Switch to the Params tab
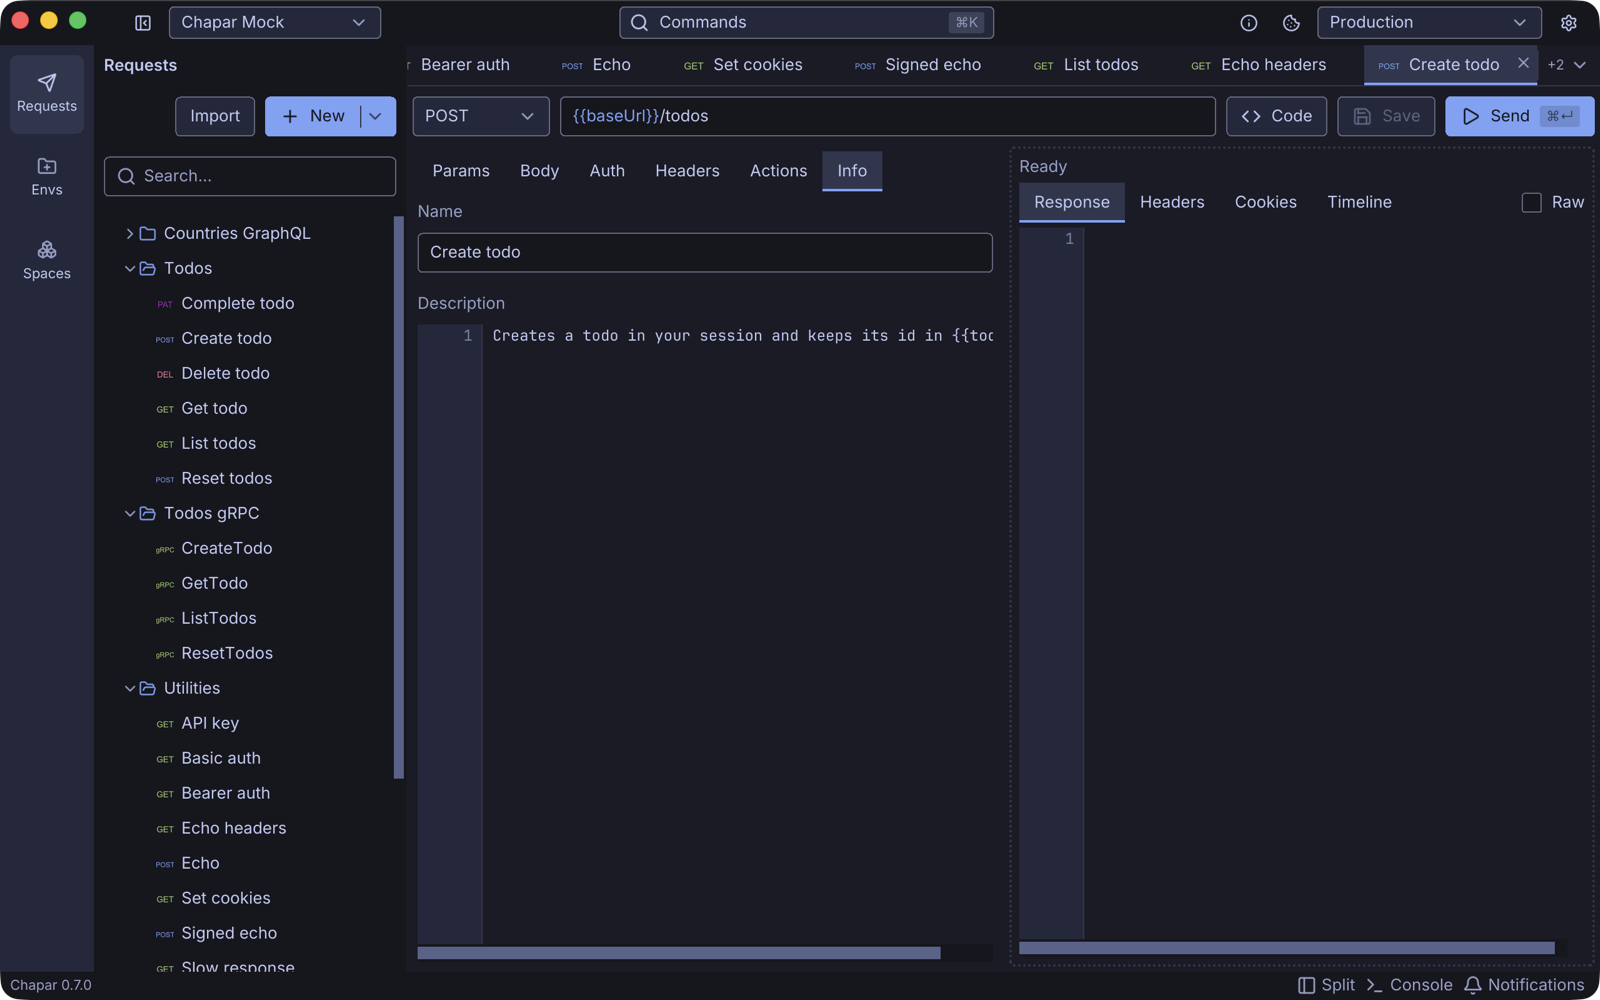The image size is (1600, 1000). pyautogui.click(x=461, y=171)
